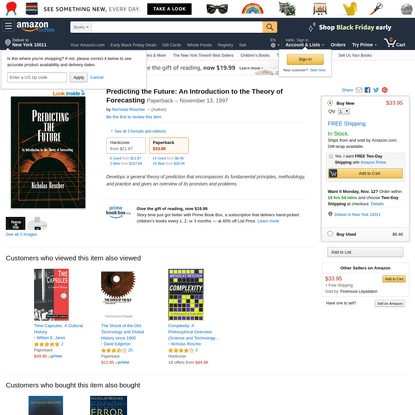The height and width of the screenshot is (415, 415).
Task: Select the Buy Used radio button
Action: click(x=330, y=234)
